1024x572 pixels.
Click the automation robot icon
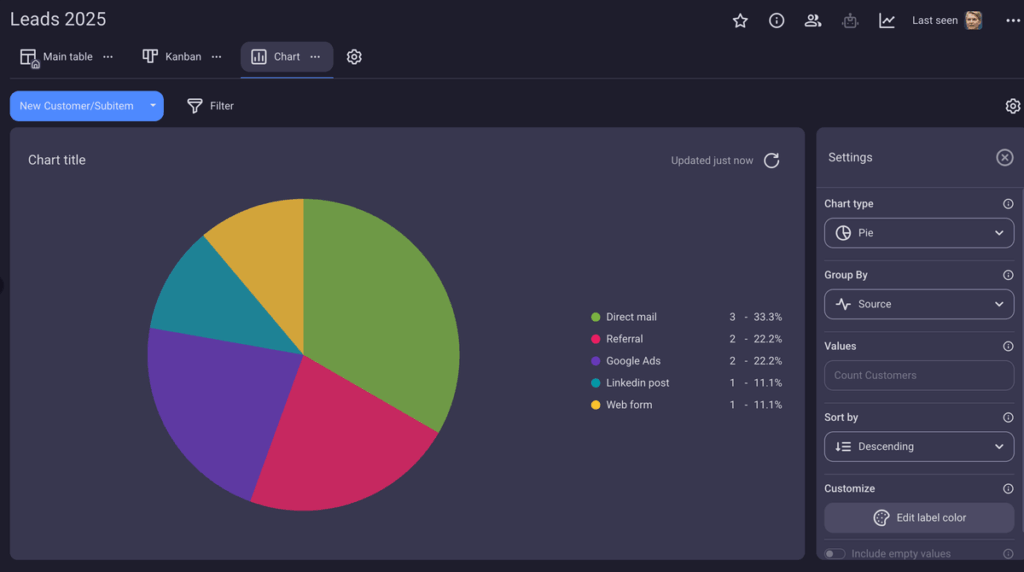[850, 21]
